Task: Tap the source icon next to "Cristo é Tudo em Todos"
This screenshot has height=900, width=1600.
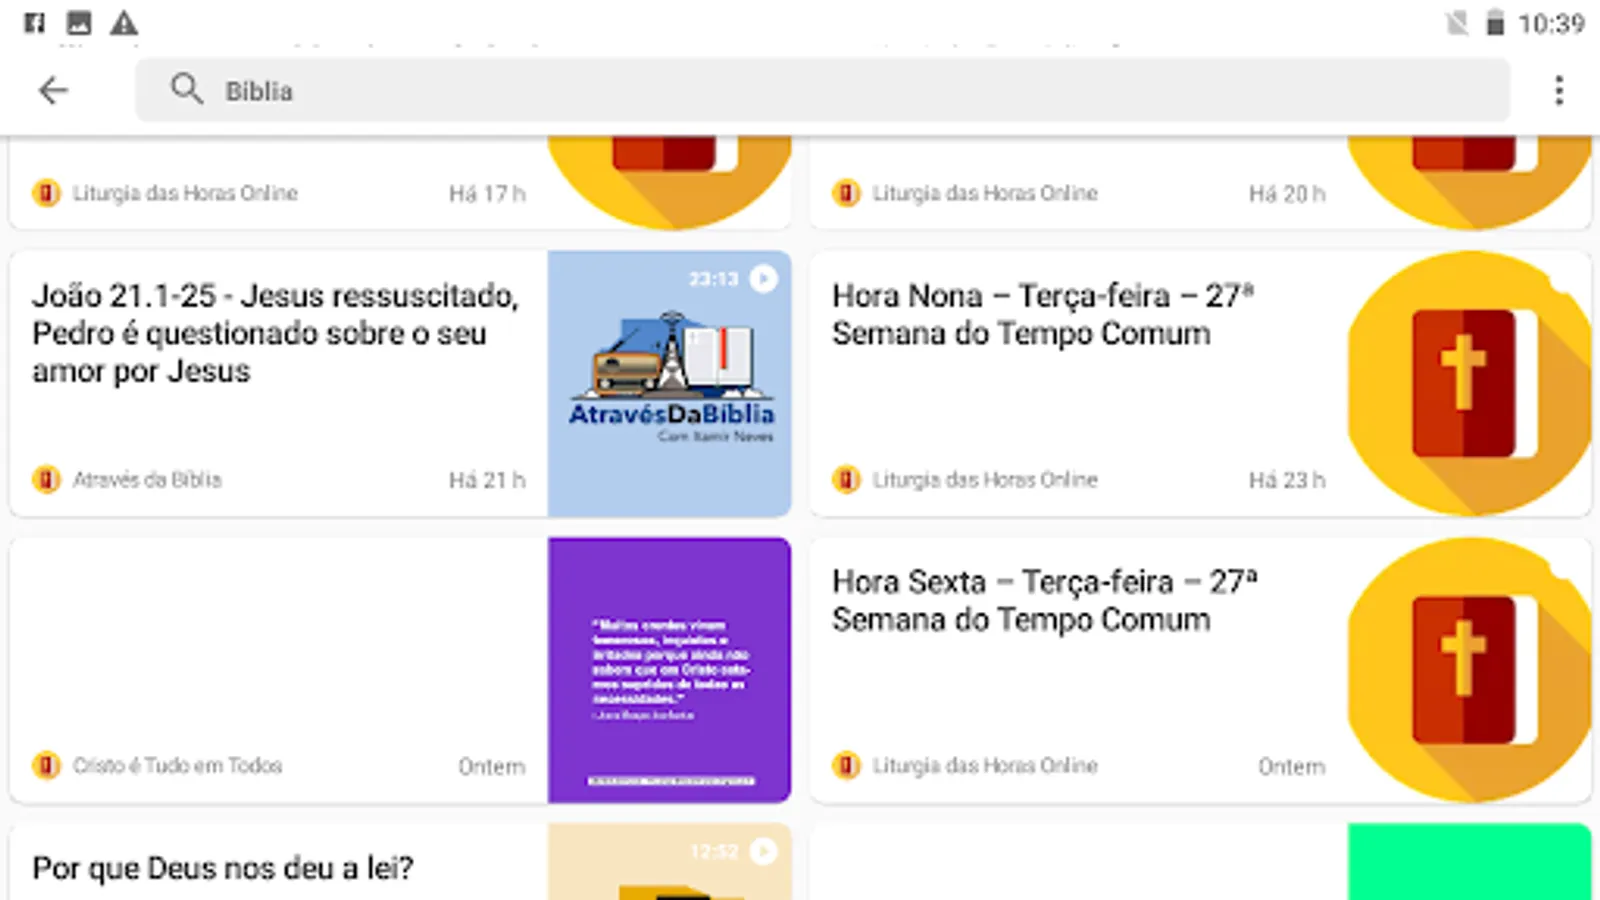Action: point(46,766)
